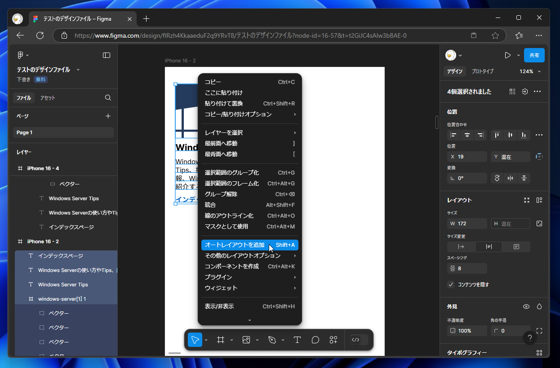The image size is (560, 368).
Task: Toggle the clip content checkbox
Action: (x=451, y=284)
